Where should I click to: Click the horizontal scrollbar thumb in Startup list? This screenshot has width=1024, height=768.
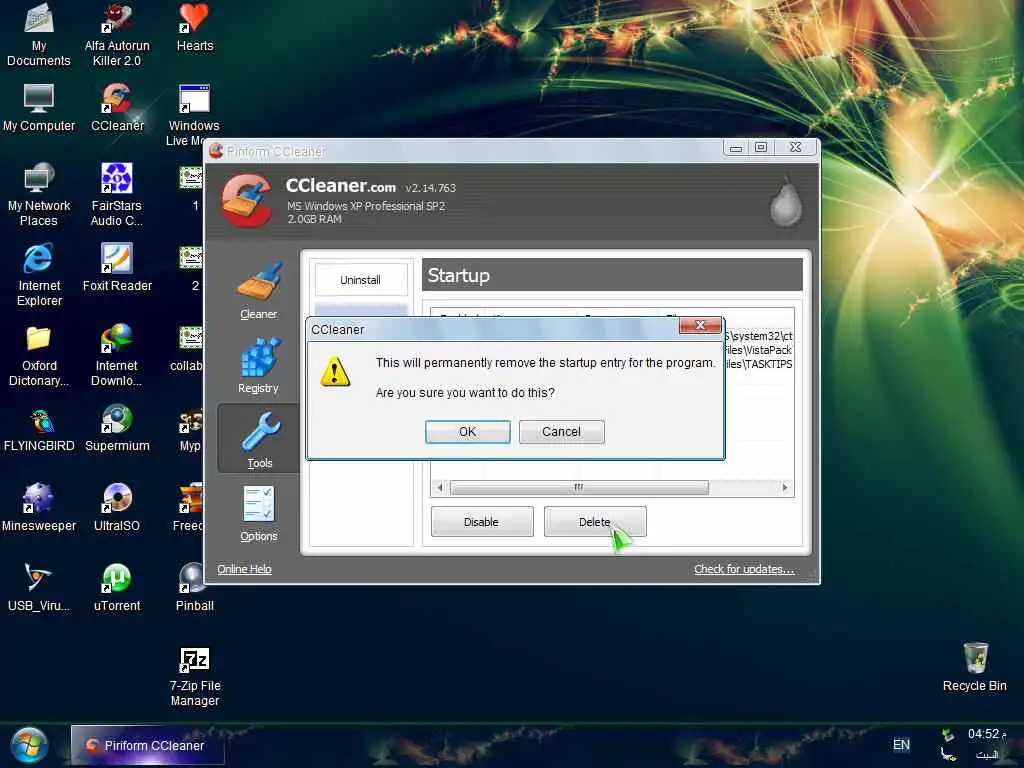[x=579, y=487]
